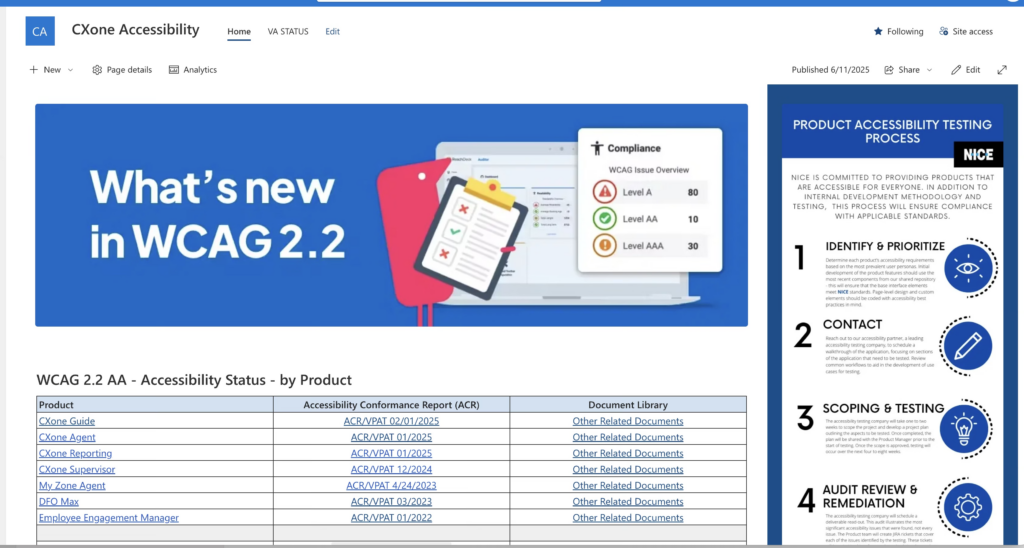Click the Edit pencil icon
1024x548 pixels.
pyautogui.click(x=956, y=70)
